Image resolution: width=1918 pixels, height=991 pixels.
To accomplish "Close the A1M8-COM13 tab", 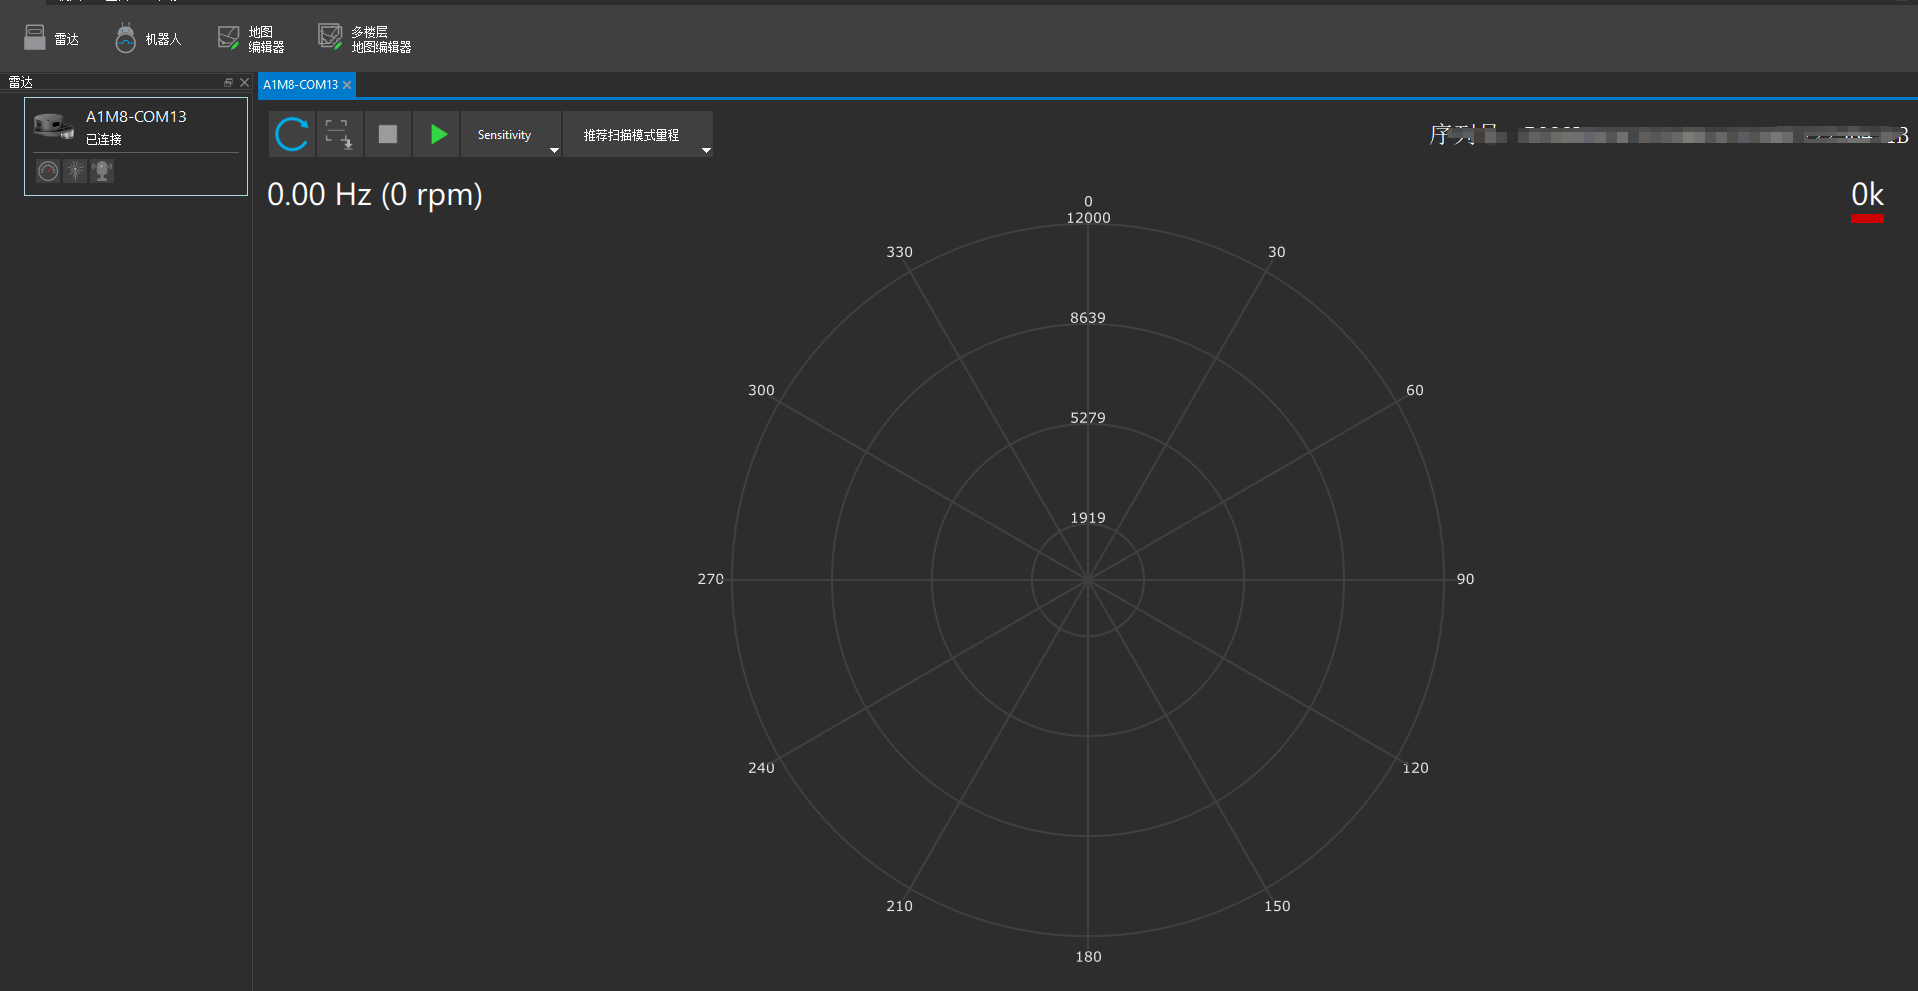I will point(347,85).
